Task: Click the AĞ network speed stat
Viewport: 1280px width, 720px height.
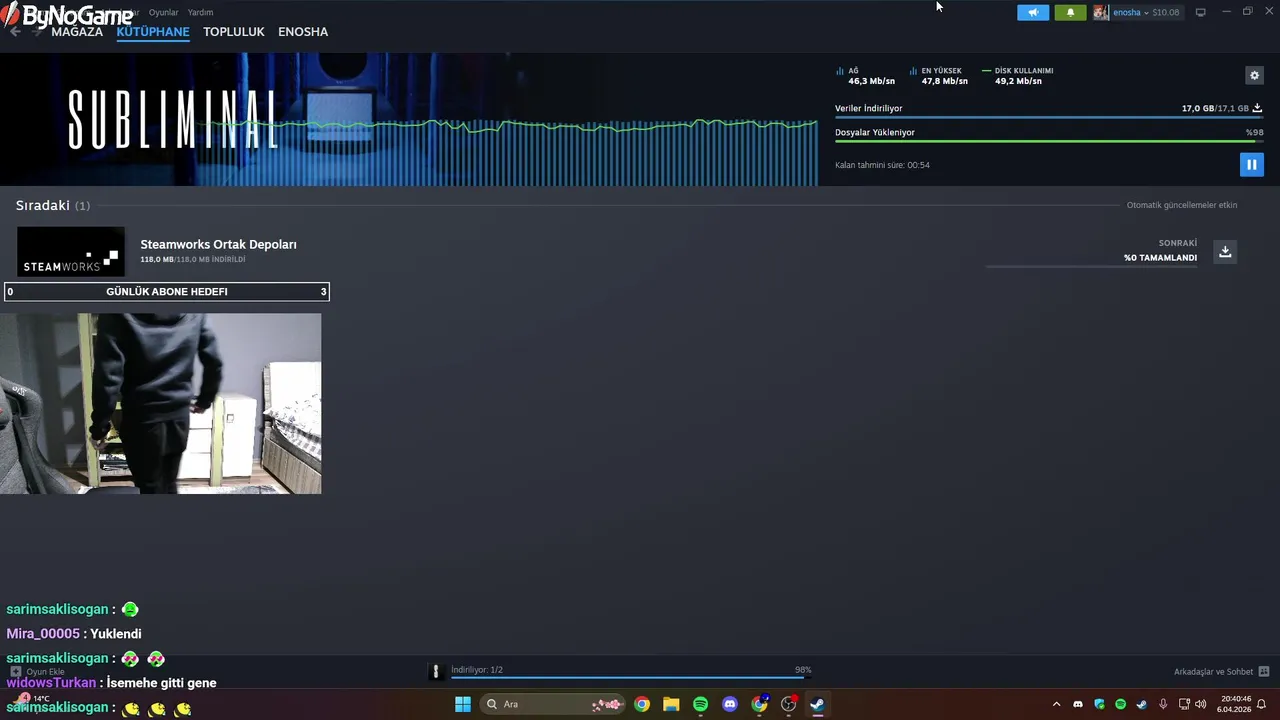Action: click(x=866, y=76)
